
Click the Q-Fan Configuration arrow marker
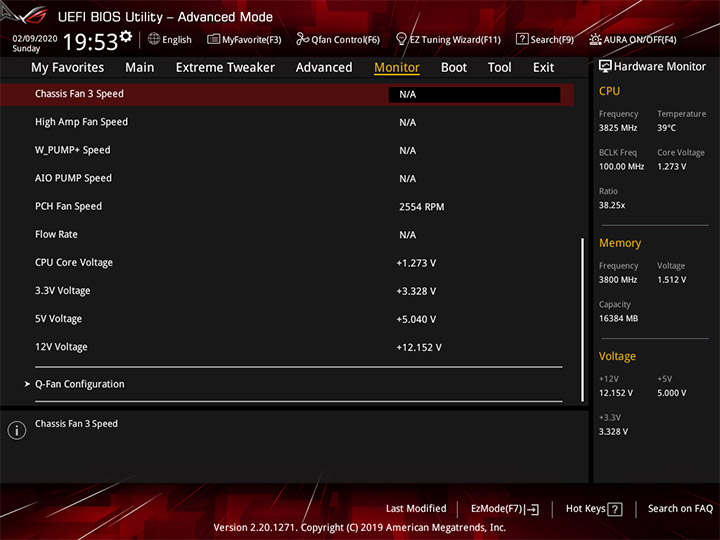pyautogui.click(x=27, y=384)
